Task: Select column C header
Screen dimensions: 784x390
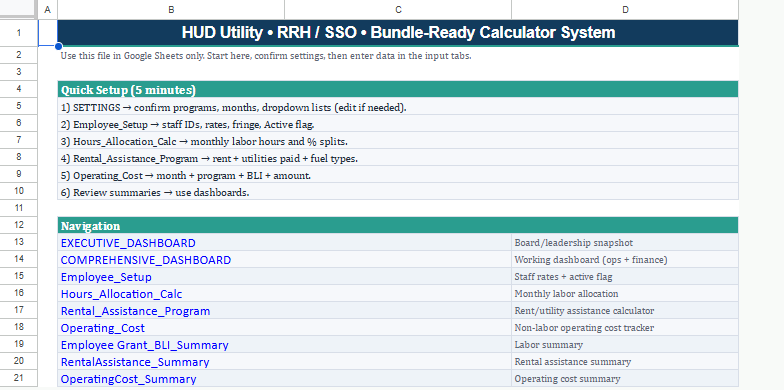Action: point(398,10)
